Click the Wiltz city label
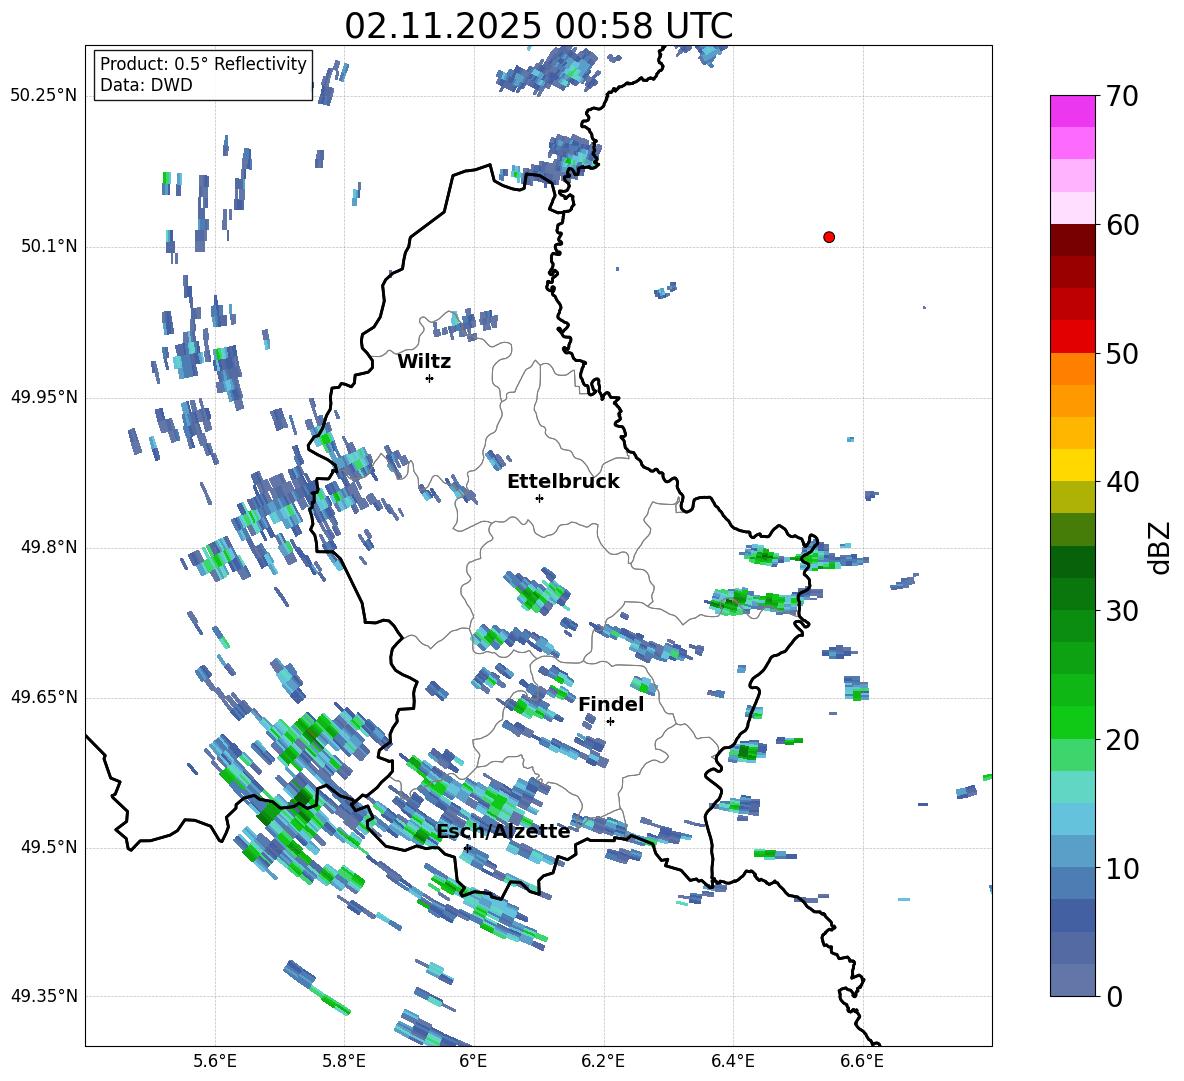The image size is (1184, 1081). click(x=424, y=362)
